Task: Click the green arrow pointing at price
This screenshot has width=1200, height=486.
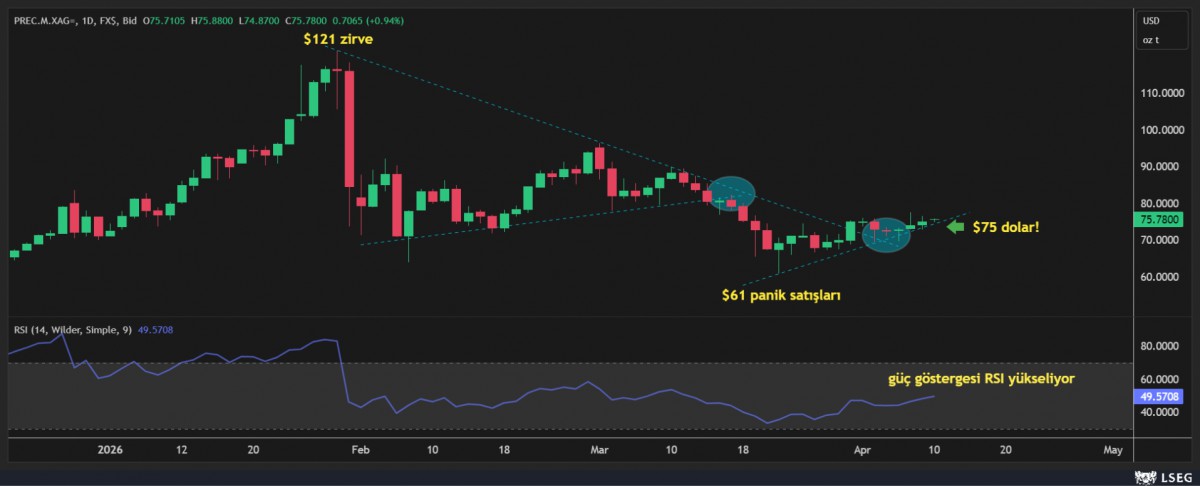Action: 955,228
